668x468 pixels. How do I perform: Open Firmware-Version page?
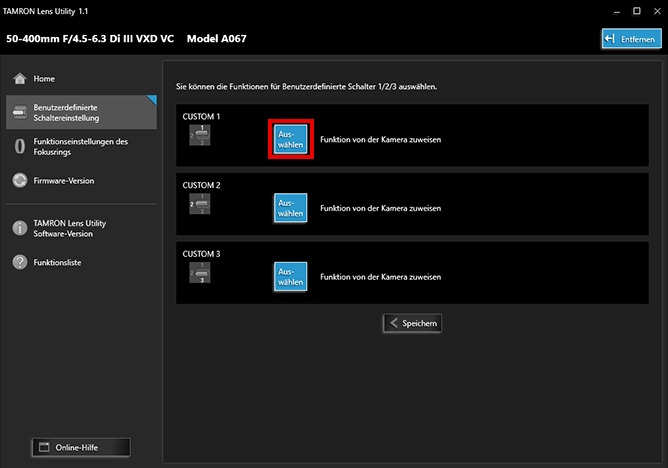pos(81,181)
